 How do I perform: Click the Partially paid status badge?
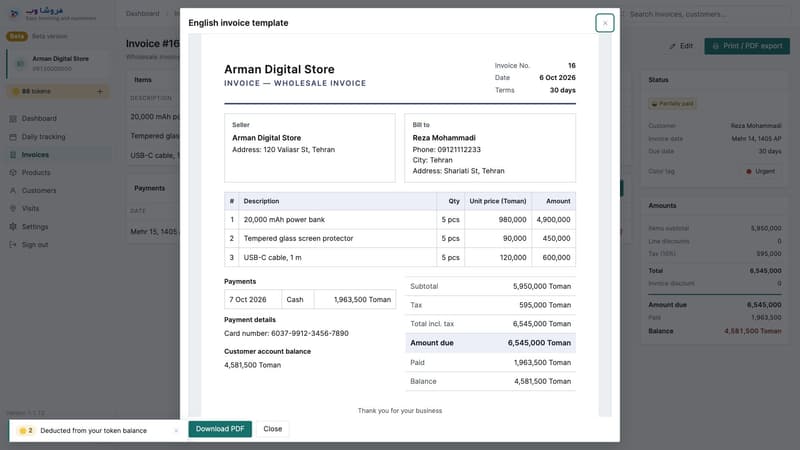point(672,104)
